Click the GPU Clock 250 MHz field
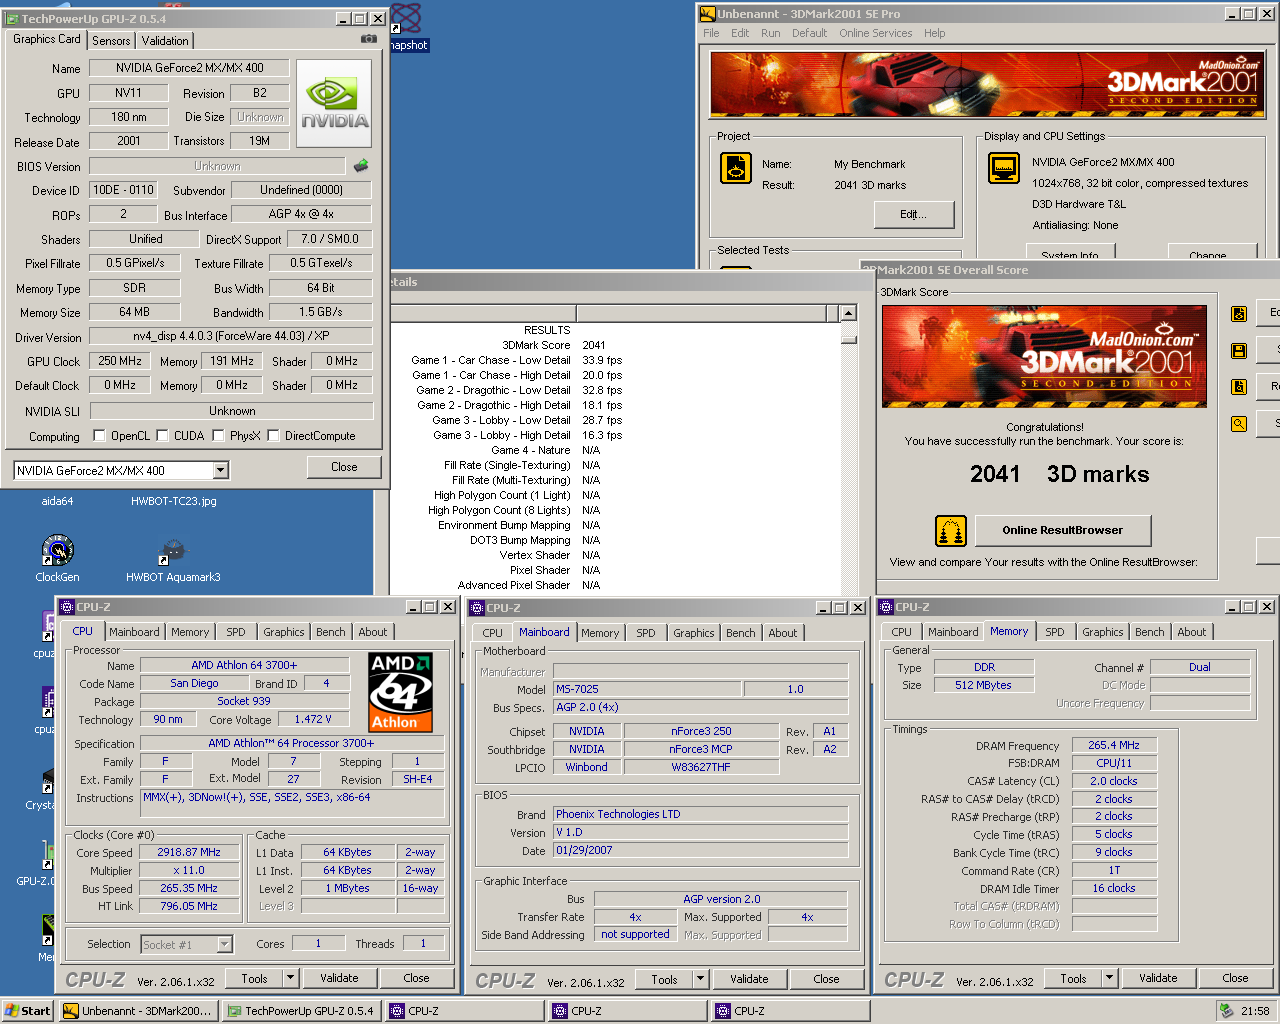The width and height of the screenshot is (1280, 1024). click(120, 361)
